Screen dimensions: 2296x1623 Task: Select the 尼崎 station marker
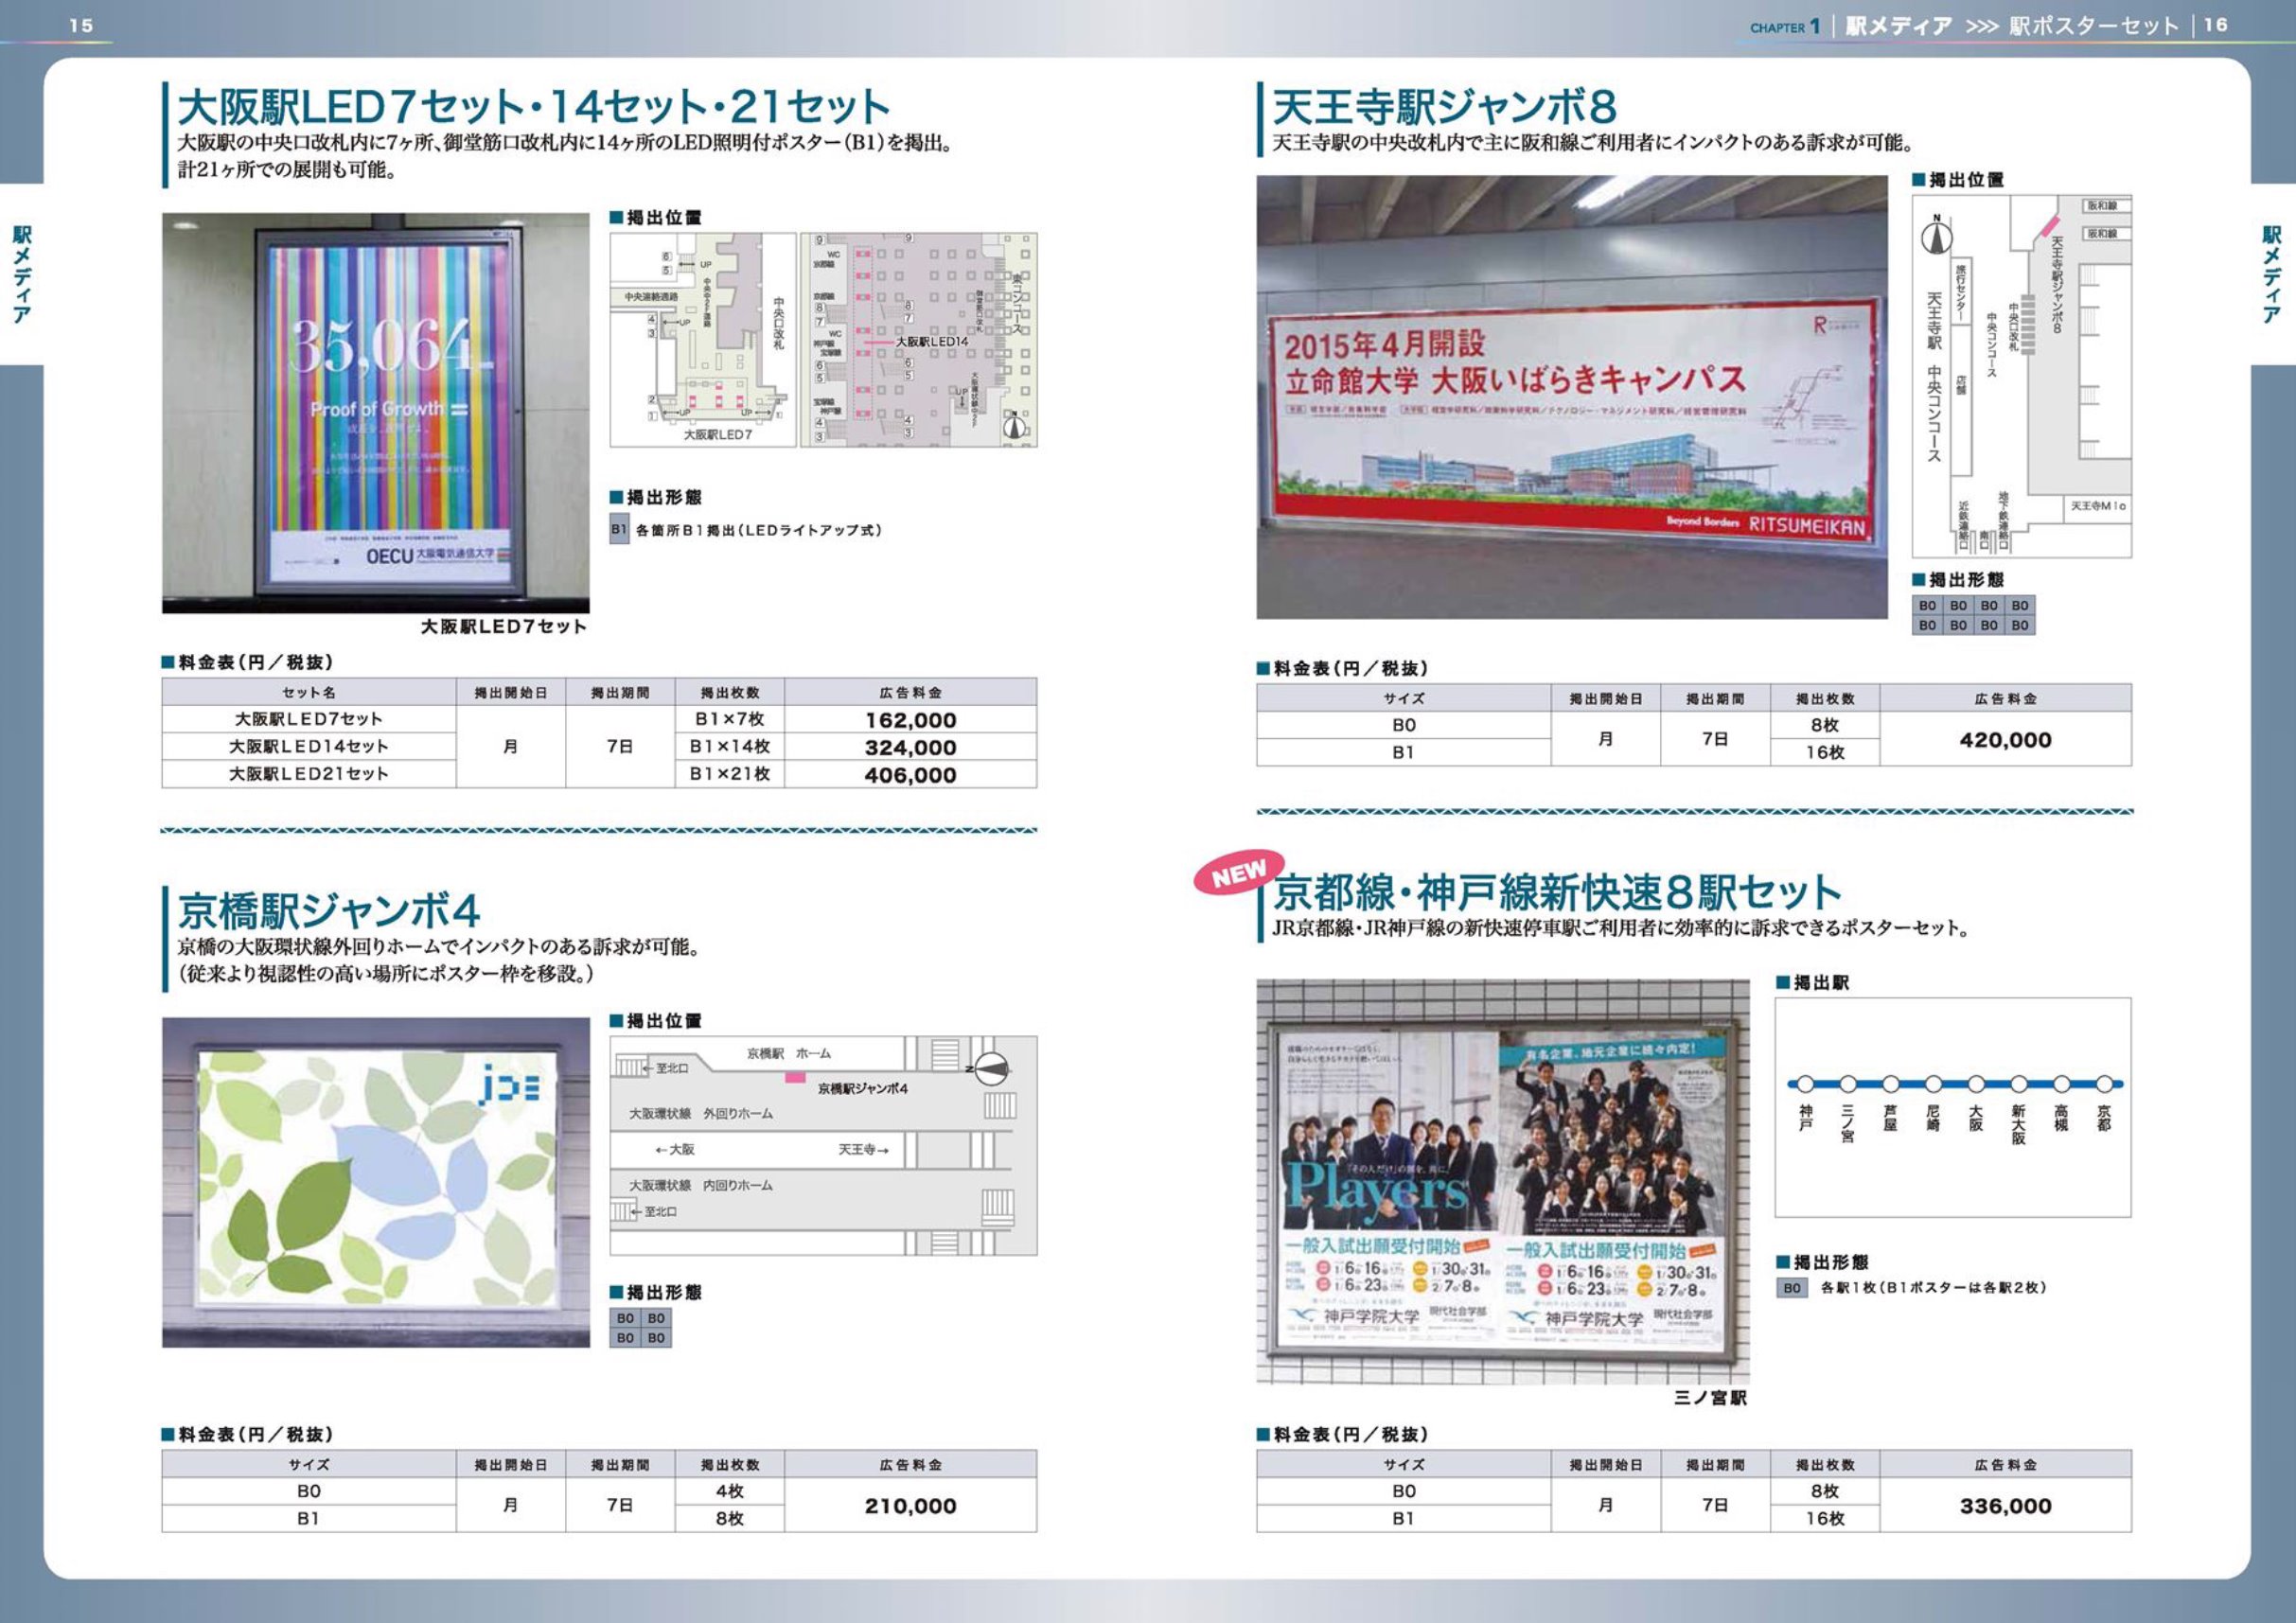(1933, 1083)
